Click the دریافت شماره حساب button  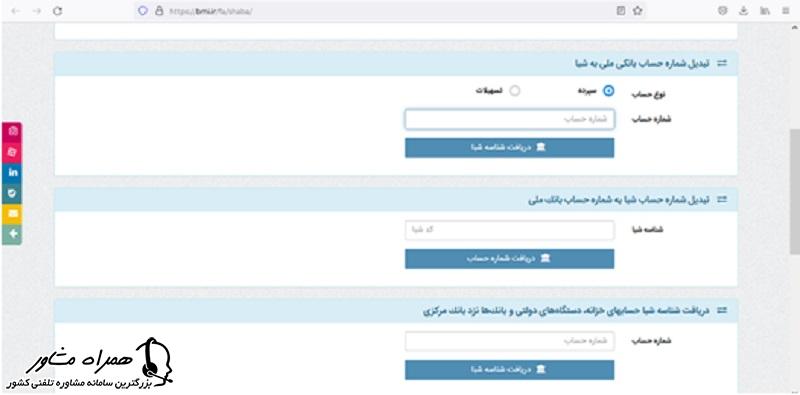(x=510, y=259)
